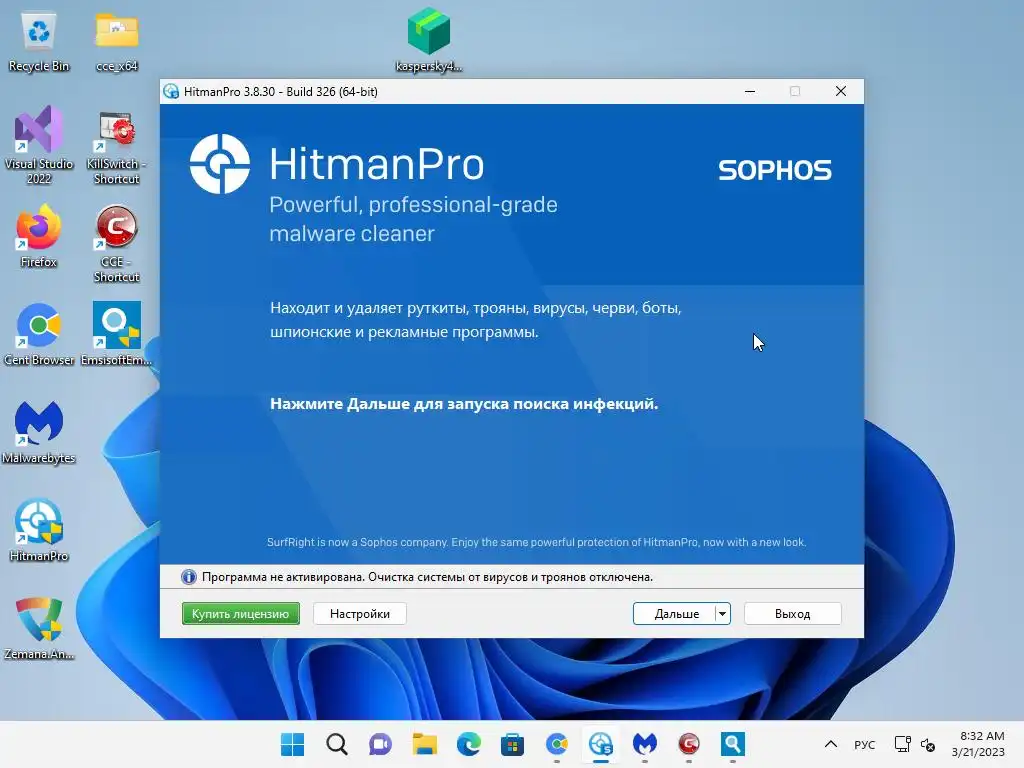Open taskbar Search
1024x768 pixels.
[x=337, y=744]
